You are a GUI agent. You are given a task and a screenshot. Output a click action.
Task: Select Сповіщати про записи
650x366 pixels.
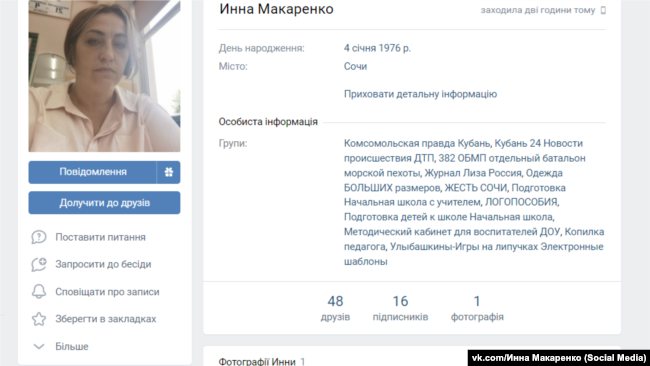pos(107,292)
